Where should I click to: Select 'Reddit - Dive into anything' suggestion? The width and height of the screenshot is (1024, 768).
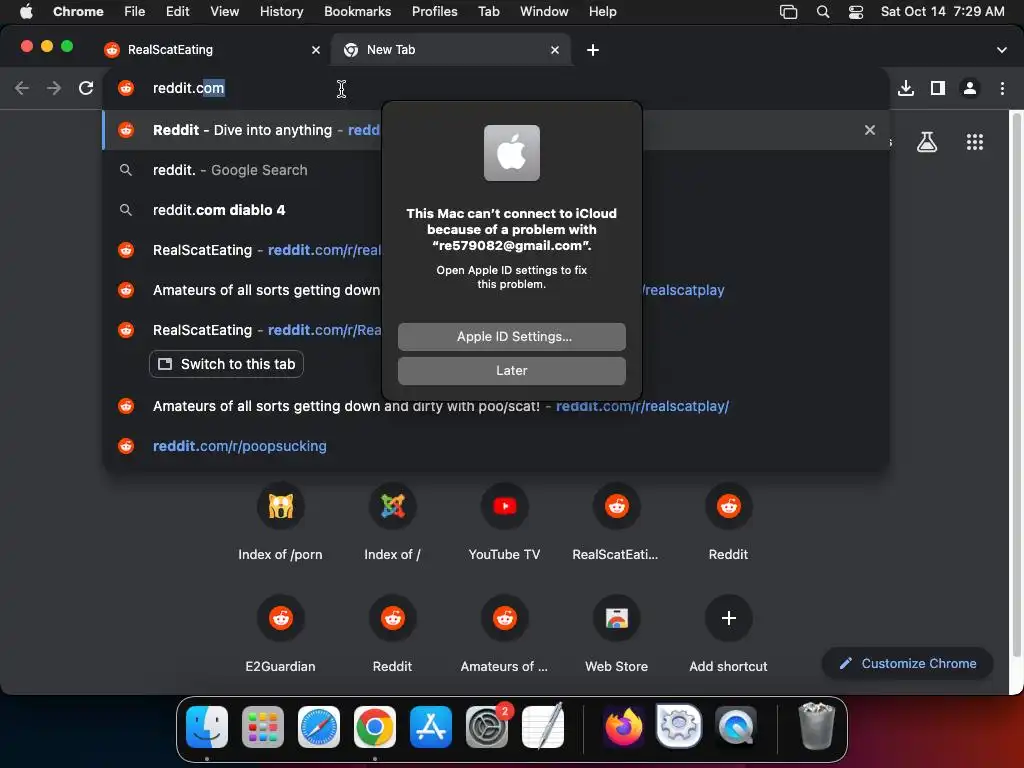coord(496,130)
